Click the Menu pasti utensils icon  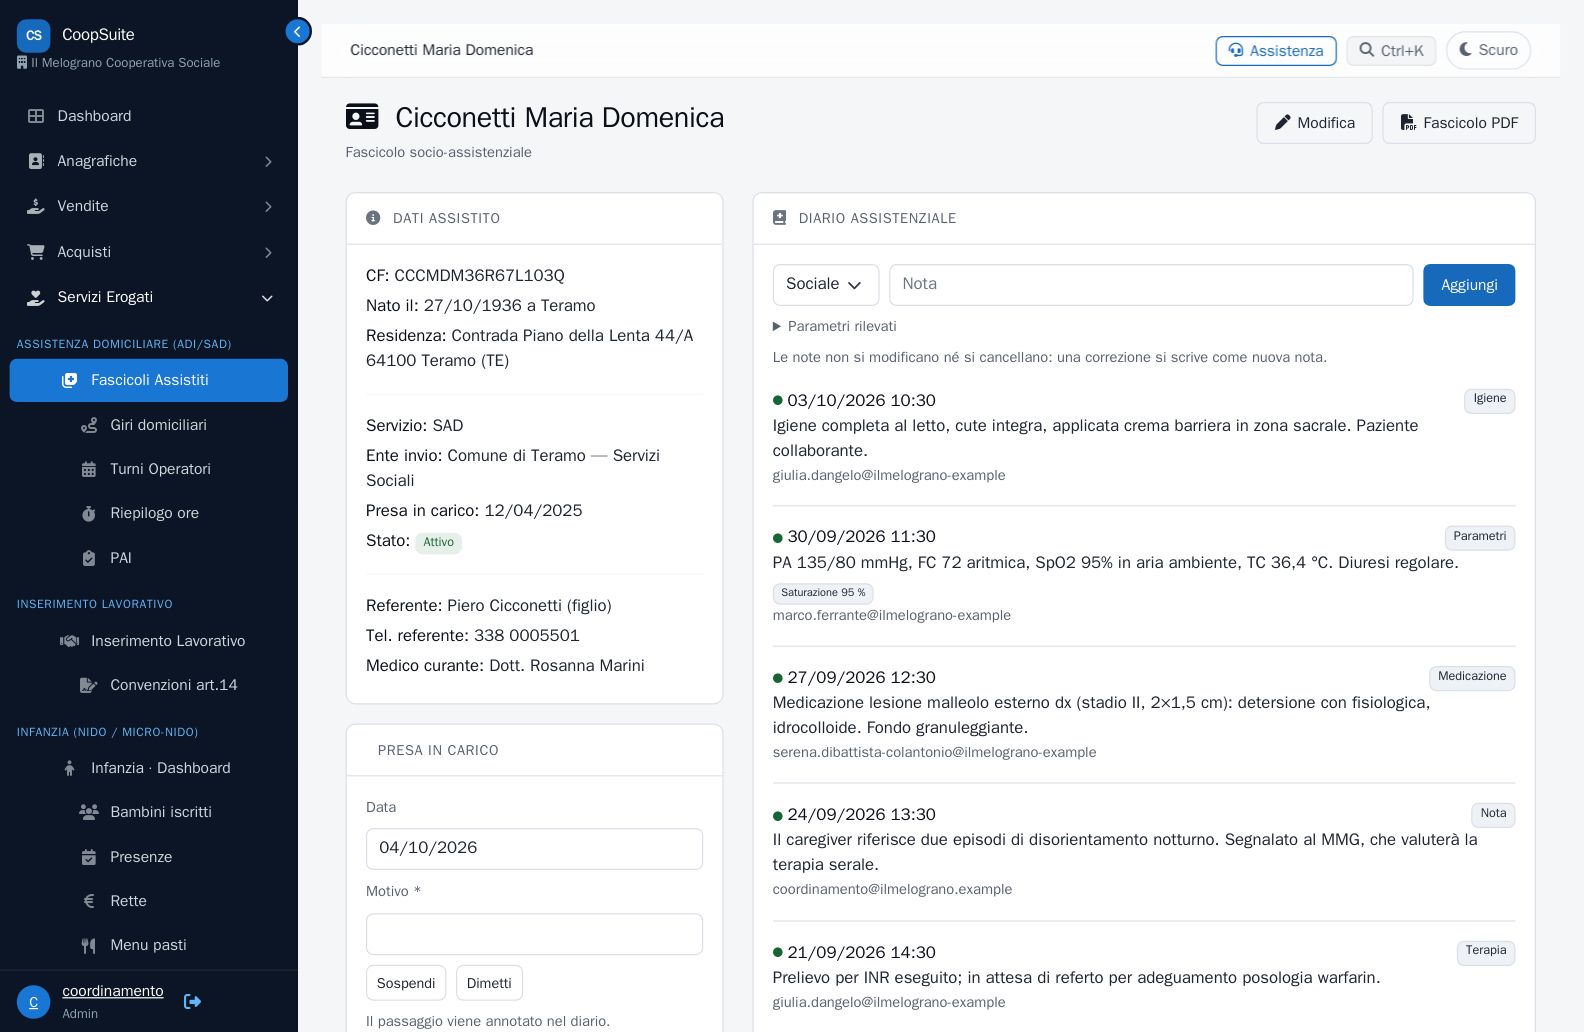point(89,945)
